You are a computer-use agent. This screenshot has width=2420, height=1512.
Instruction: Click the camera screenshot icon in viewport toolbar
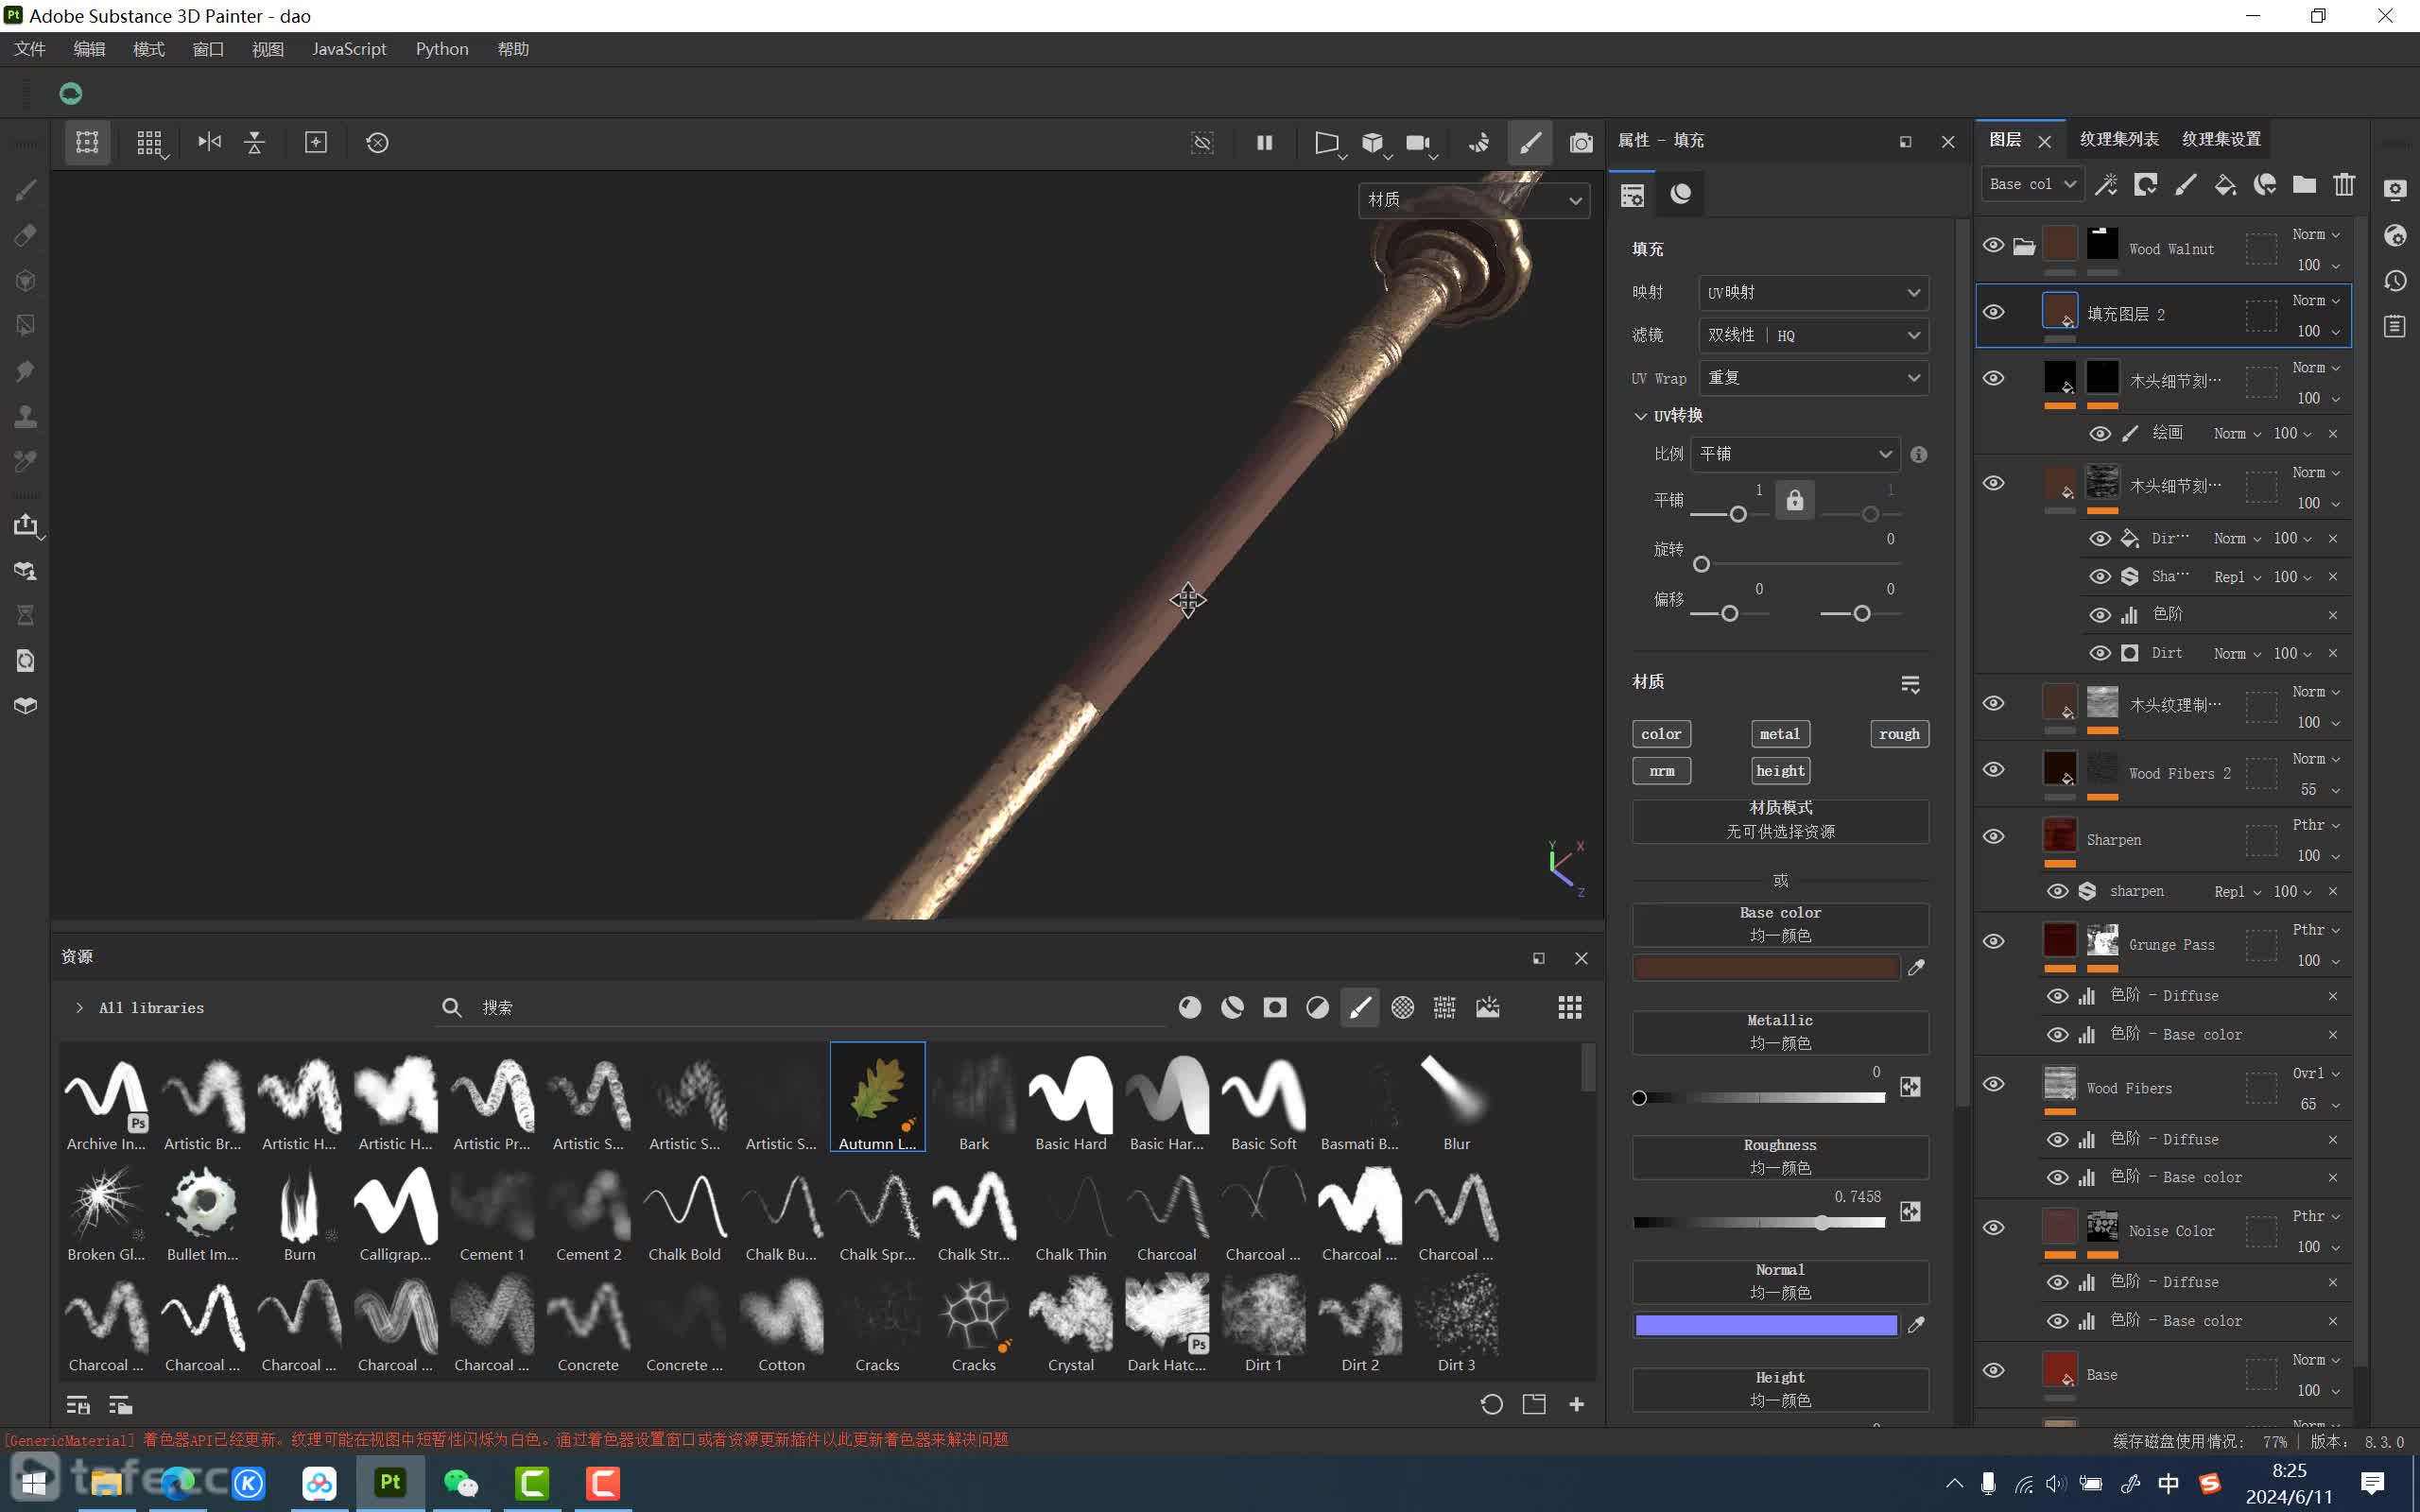pyautogui.click(x=1580, y=142)
